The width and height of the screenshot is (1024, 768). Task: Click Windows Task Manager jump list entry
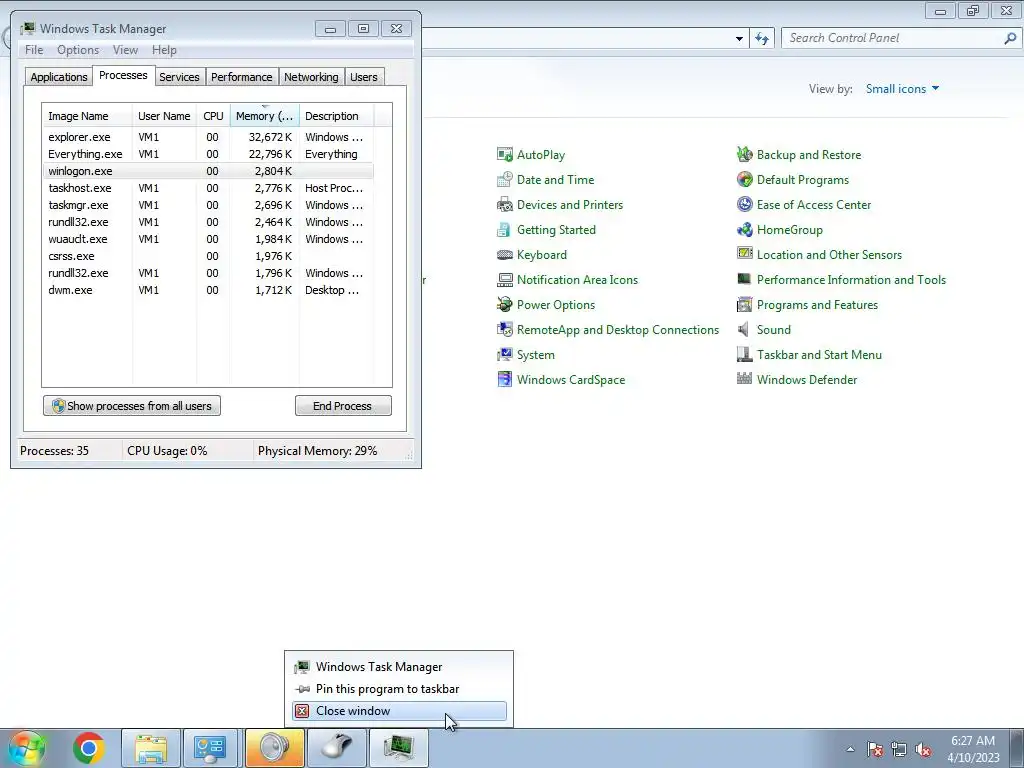click(399, 667)
